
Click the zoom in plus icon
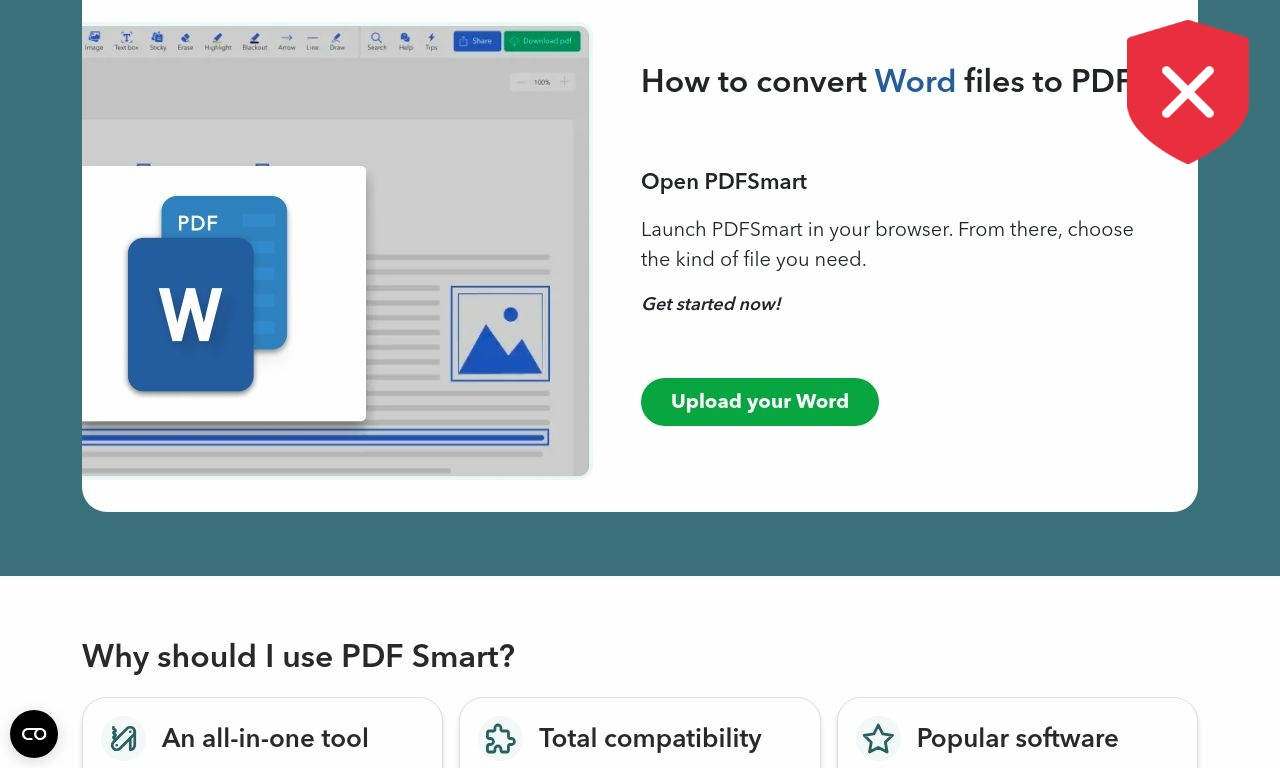pos(564,82)
